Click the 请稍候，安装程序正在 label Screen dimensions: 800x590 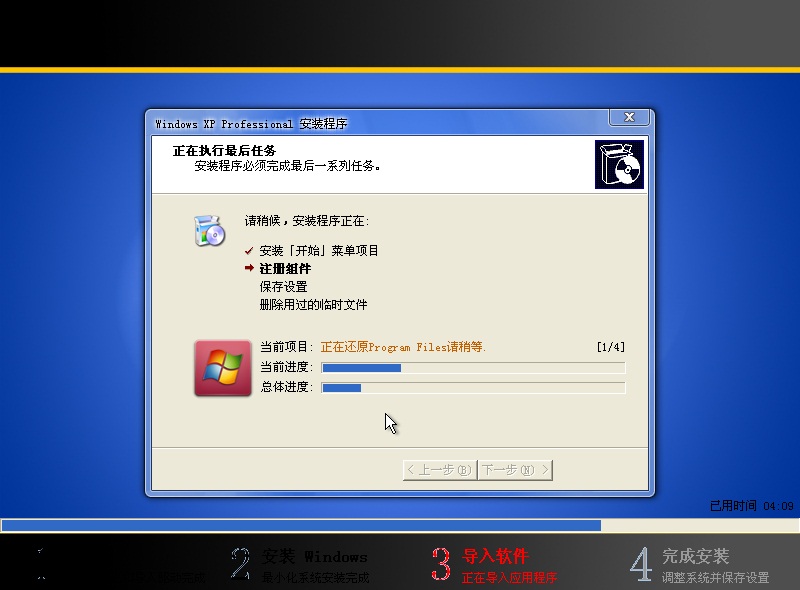[x=307, y=221]
